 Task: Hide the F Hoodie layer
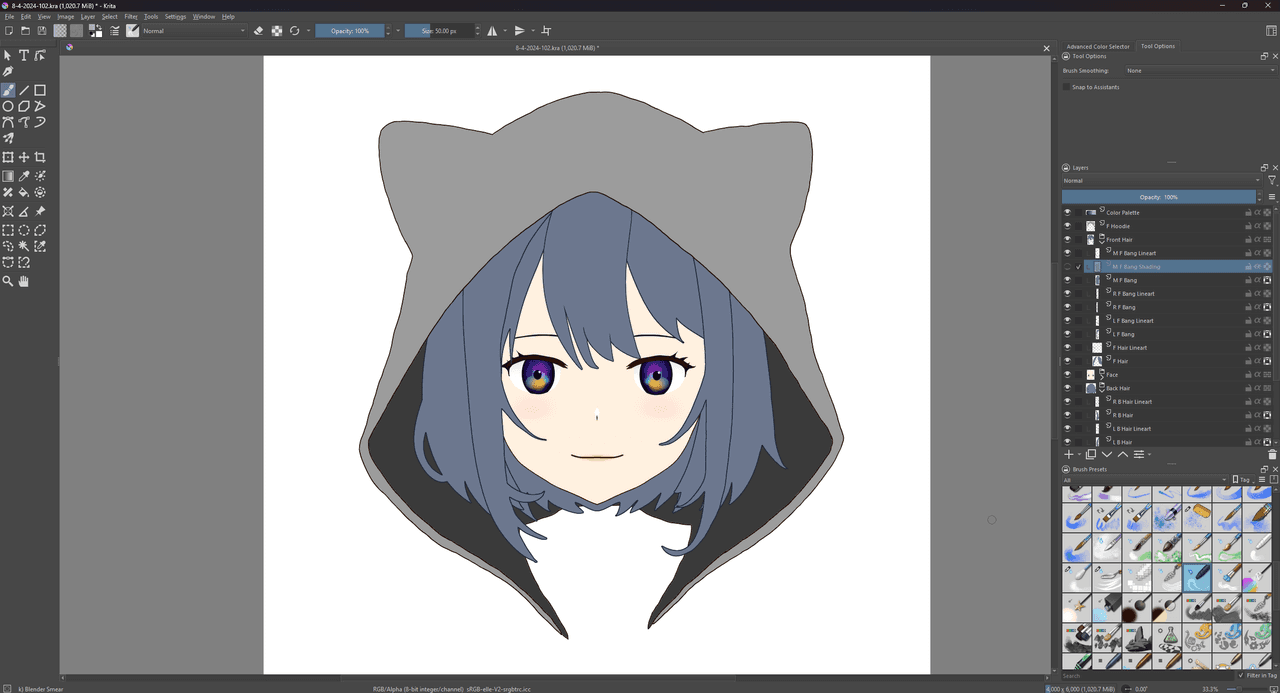(1067, 226)
